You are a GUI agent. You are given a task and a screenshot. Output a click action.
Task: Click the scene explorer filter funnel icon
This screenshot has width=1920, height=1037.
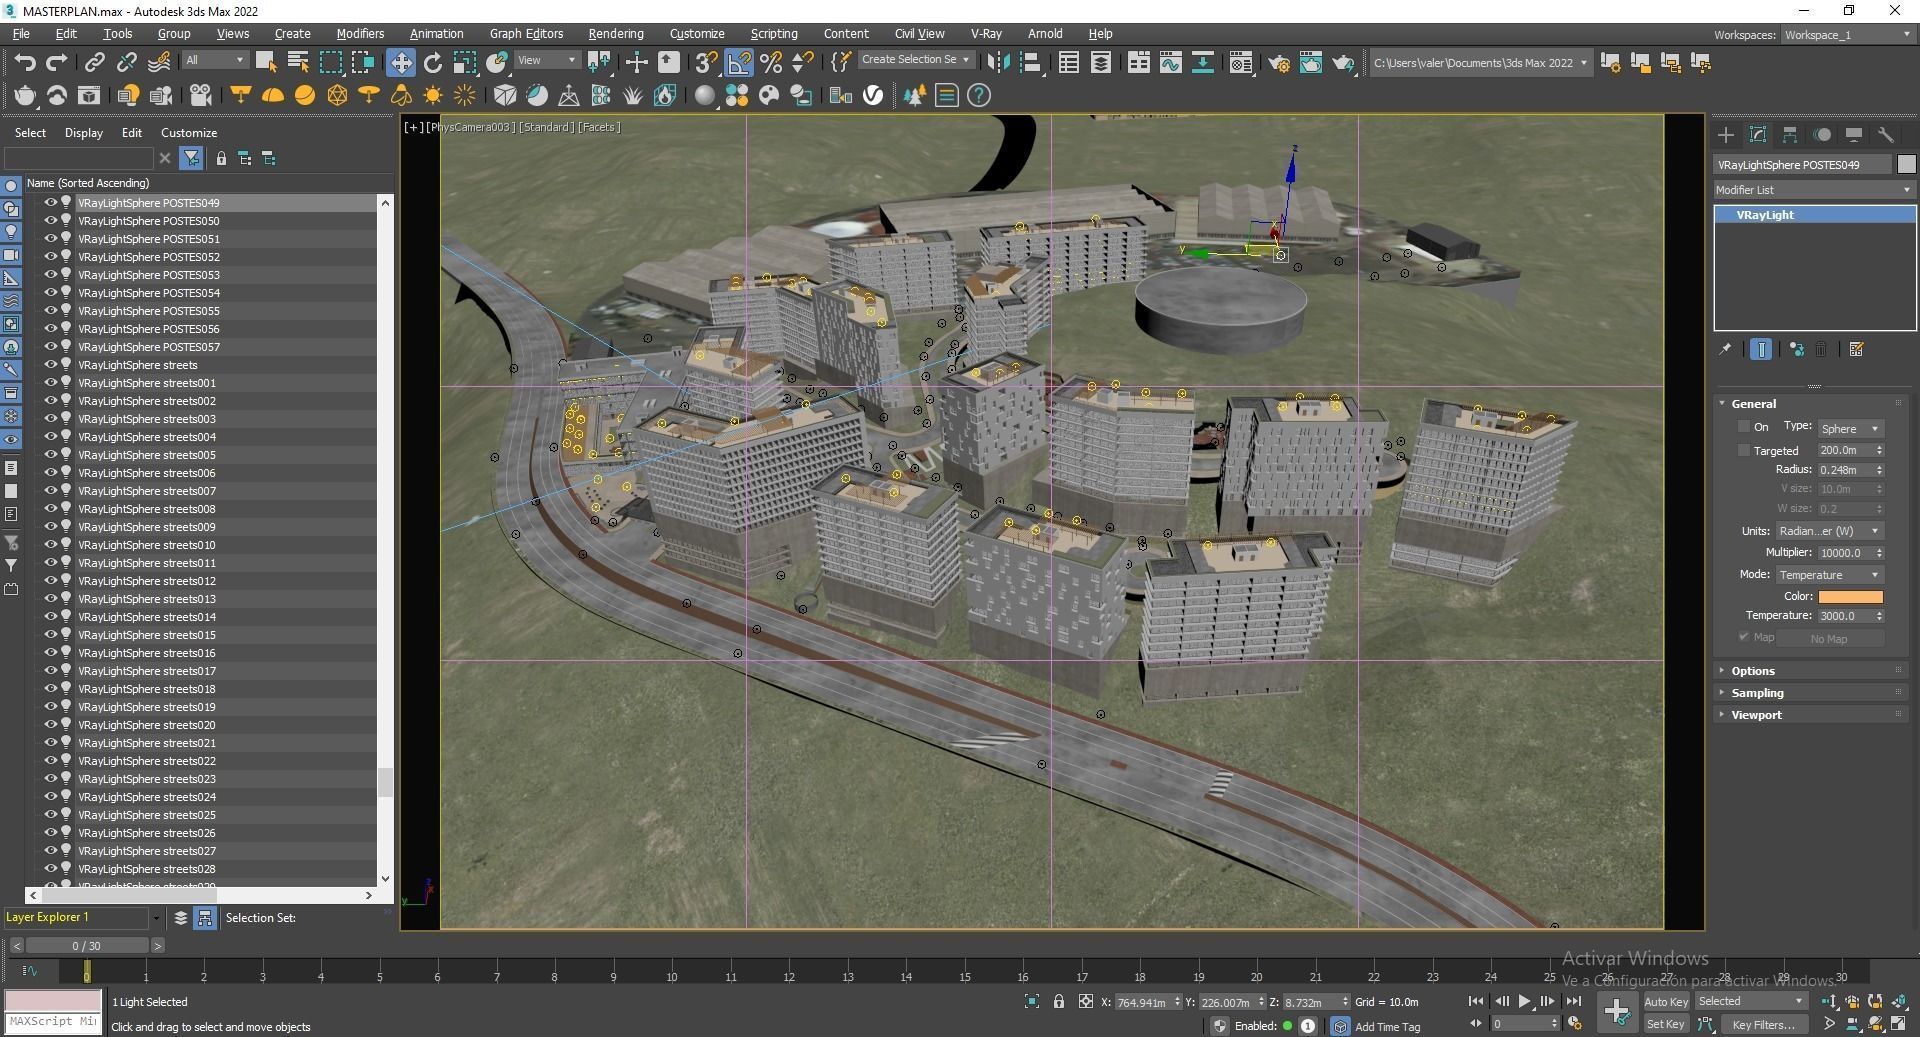click(191, 158)
